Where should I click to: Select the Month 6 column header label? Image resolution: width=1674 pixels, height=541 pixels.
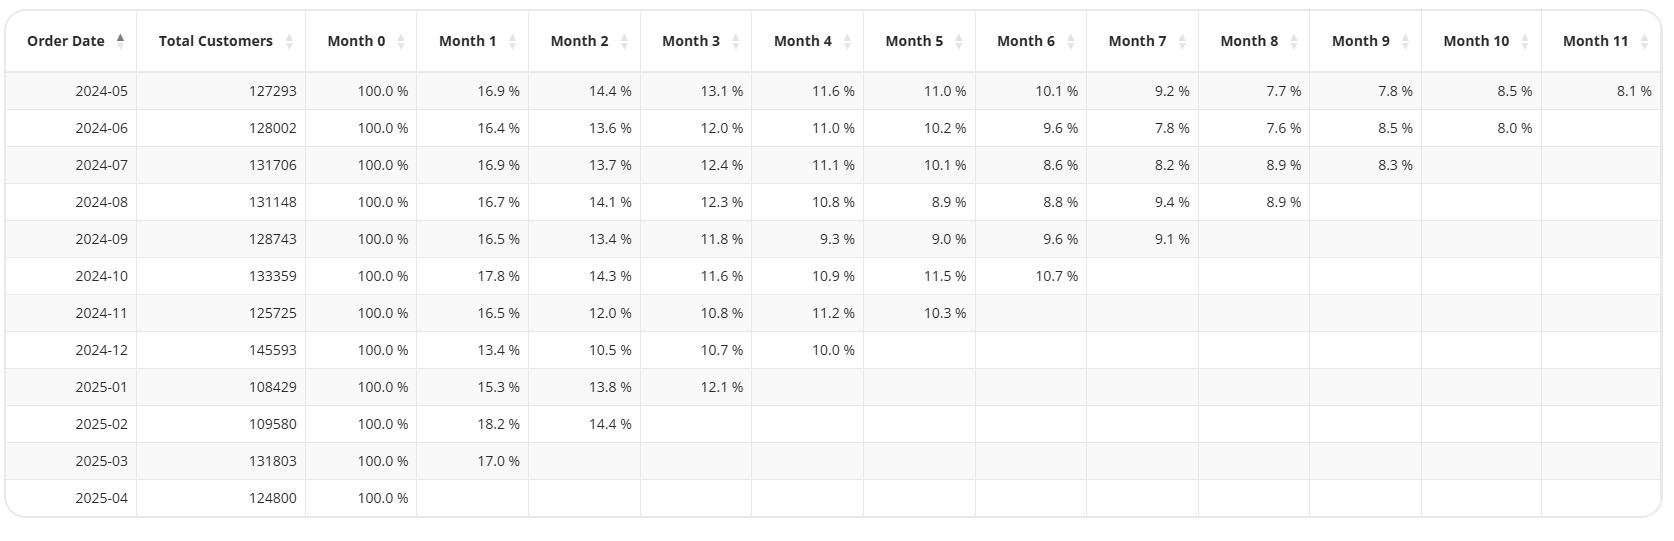pyautogui.click(x=1026, y=41)
